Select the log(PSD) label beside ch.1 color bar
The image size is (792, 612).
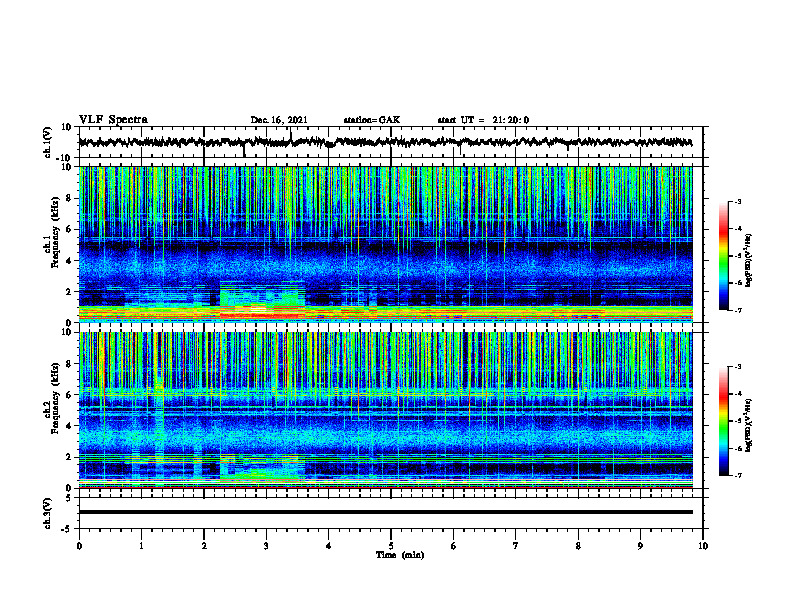click(x=749, y=260)
